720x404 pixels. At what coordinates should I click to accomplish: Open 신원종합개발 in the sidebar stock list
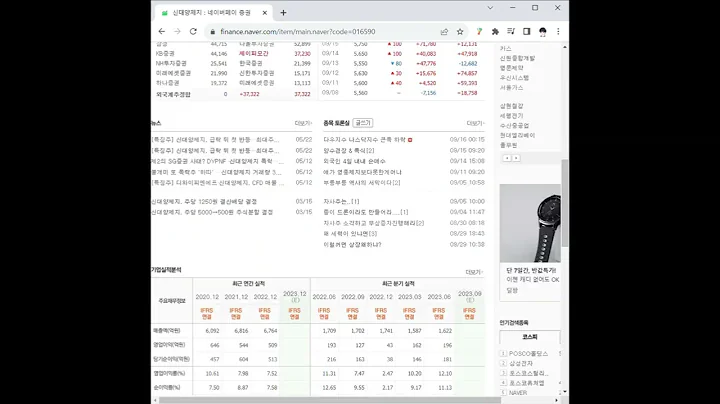point(518,58)
